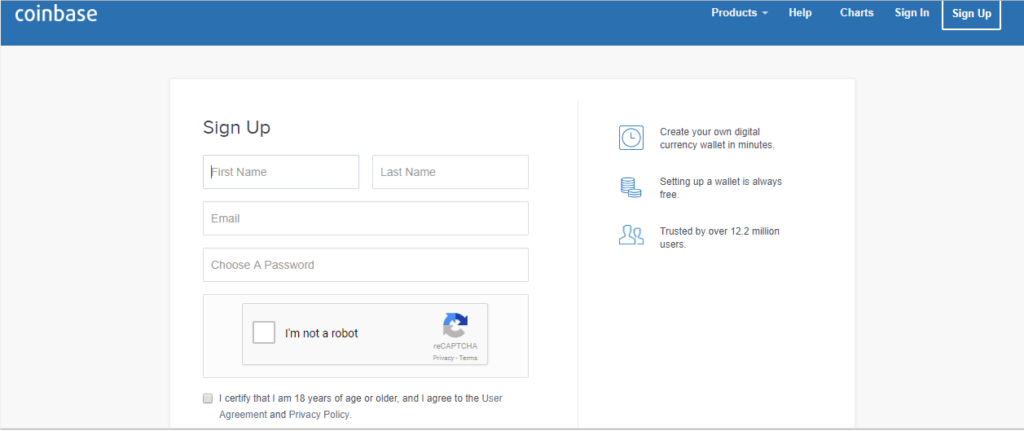
Task: Click 'Setting up a wallet is always free' text
Action: [720, 188]
